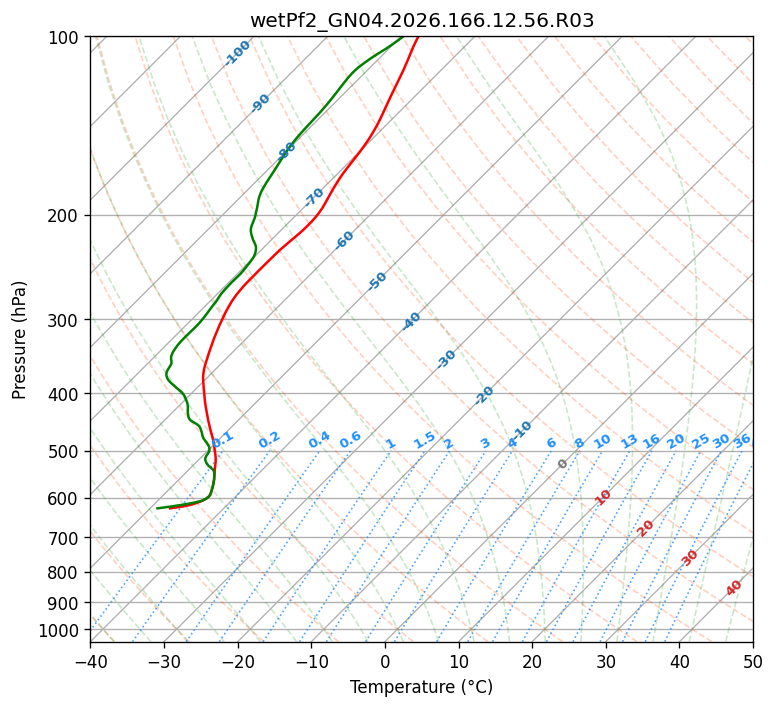Click the 50 temperature tick label

point(753,661)
